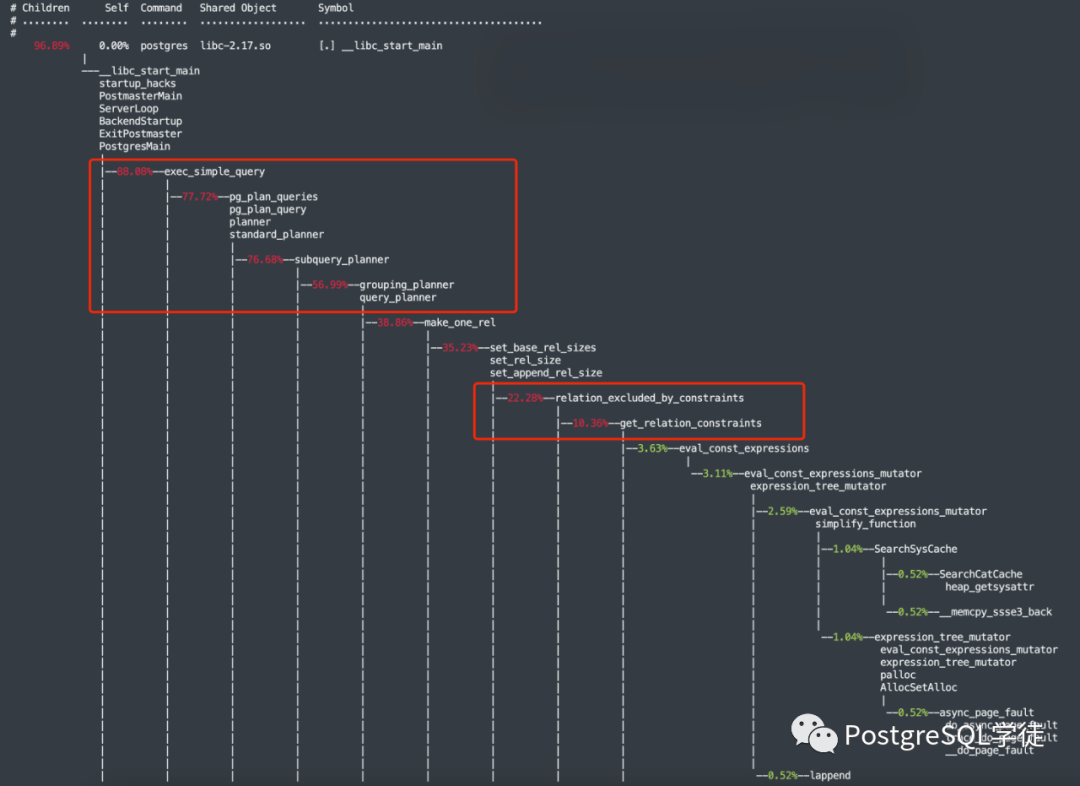Click the 38.86% percentage
Viewport: 1080px width, 786px height.
(395, 322)
